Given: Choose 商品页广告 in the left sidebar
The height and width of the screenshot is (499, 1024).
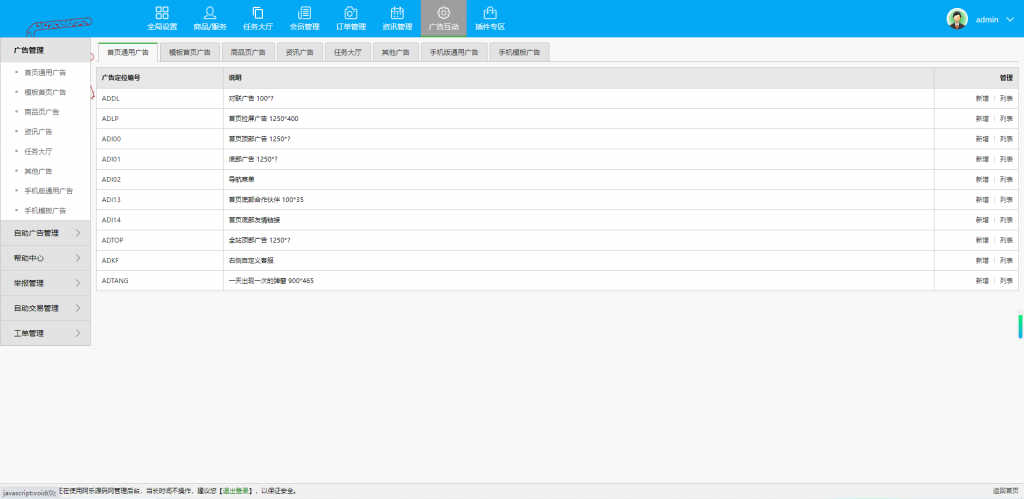Looking at the screenshot, I should [x=42, y=112].
